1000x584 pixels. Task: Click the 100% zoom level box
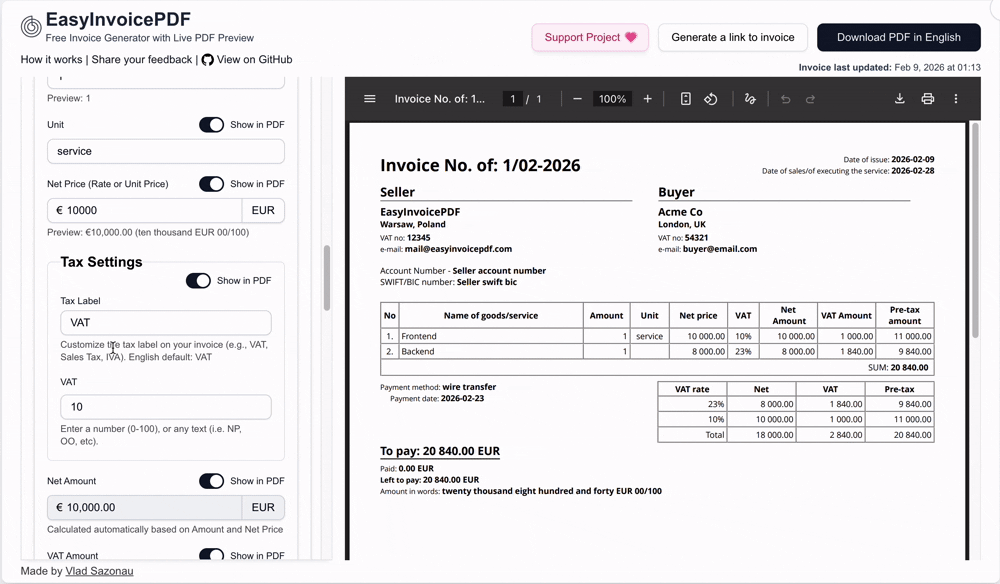click(x=612, y=99)
